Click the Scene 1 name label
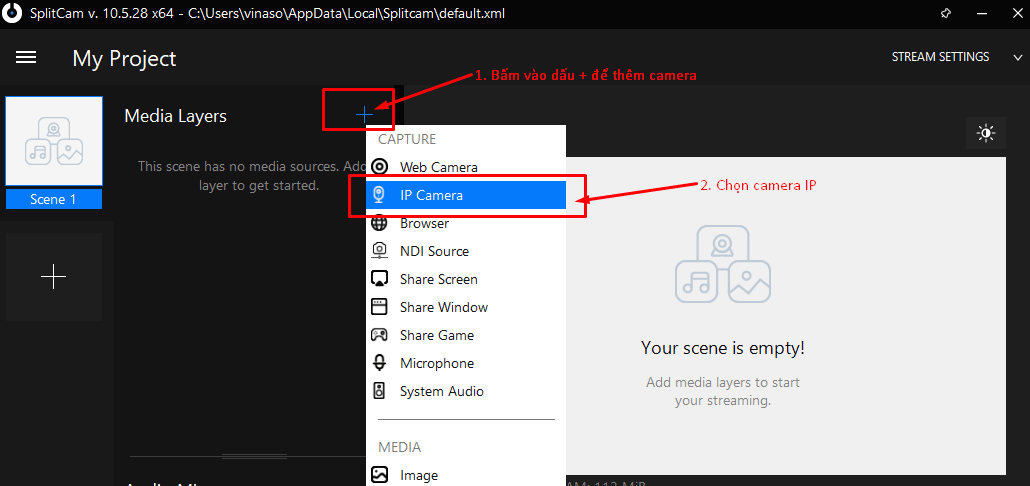The height and width of the screenshot is (486, 1030). pyautogui.click(x=54, y=199)
